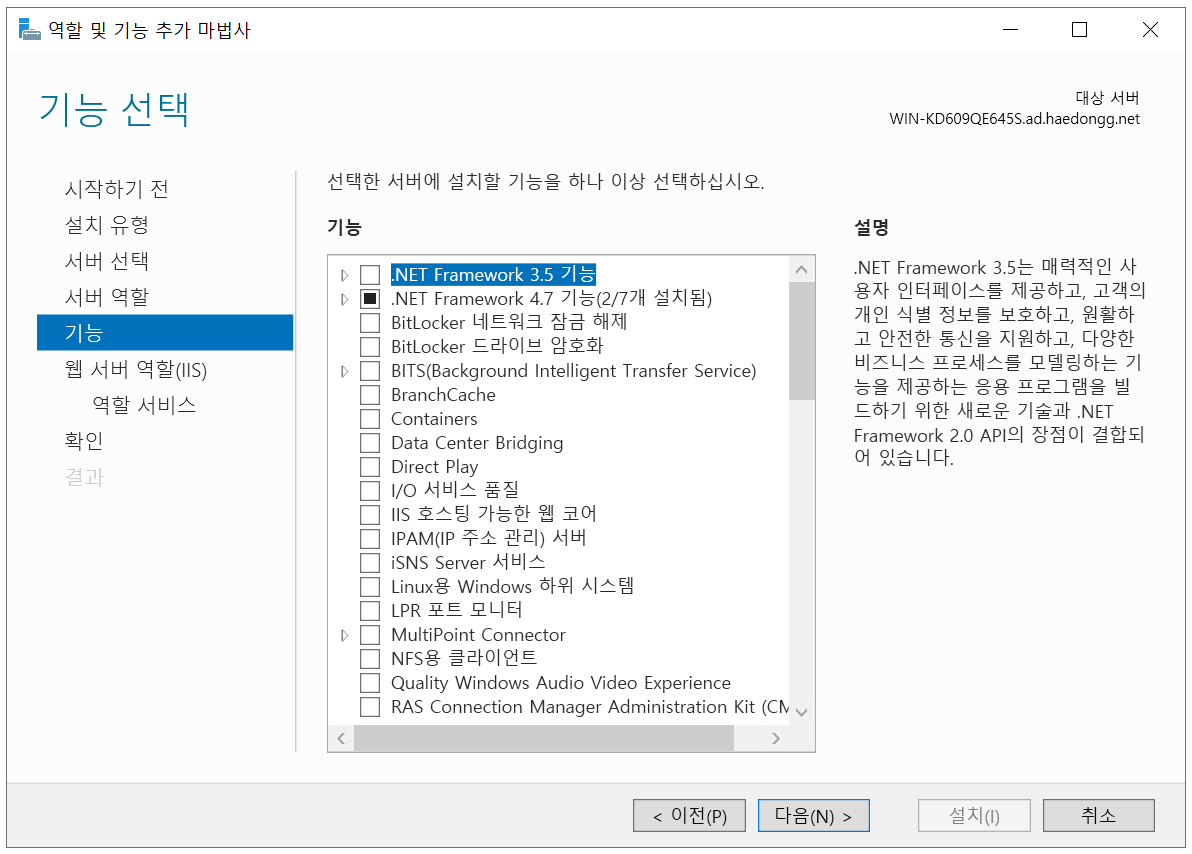Image resolution: width=1192 pixels, height=854 pixels.
Task: Click the 이전(P) button
Action: coord(690,816)
